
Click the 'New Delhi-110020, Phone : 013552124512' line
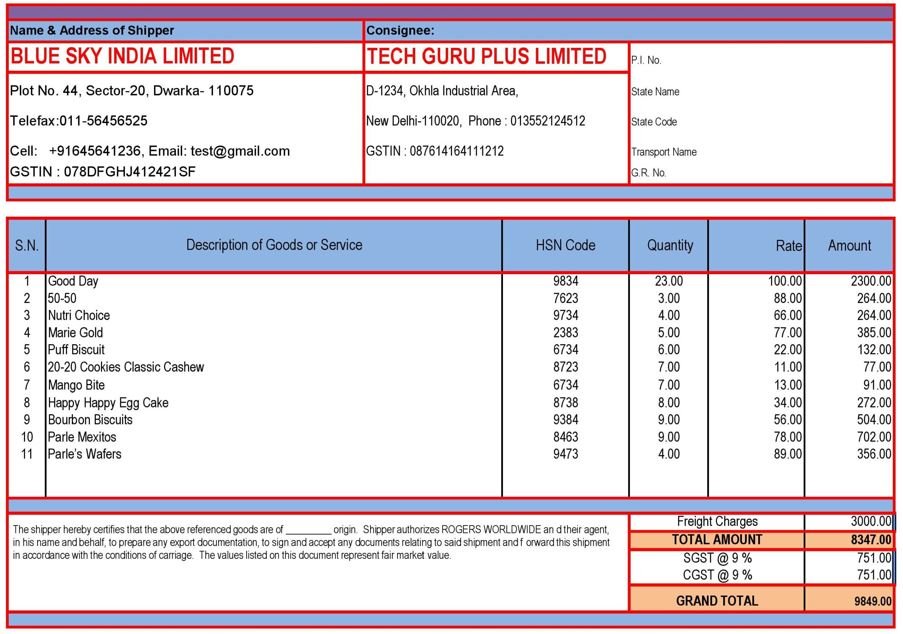point(476,121)
